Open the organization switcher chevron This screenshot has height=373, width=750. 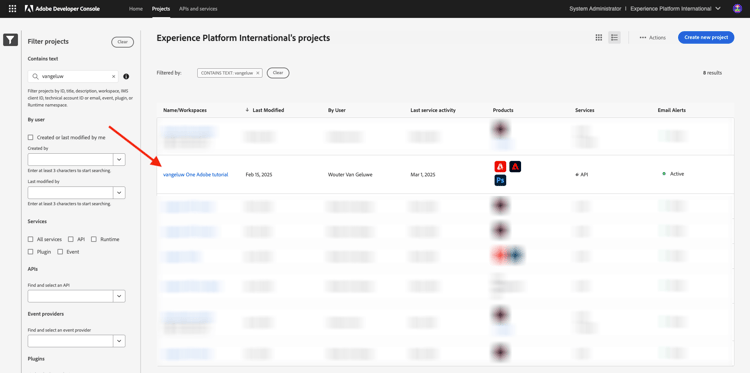tap(718, 9)
